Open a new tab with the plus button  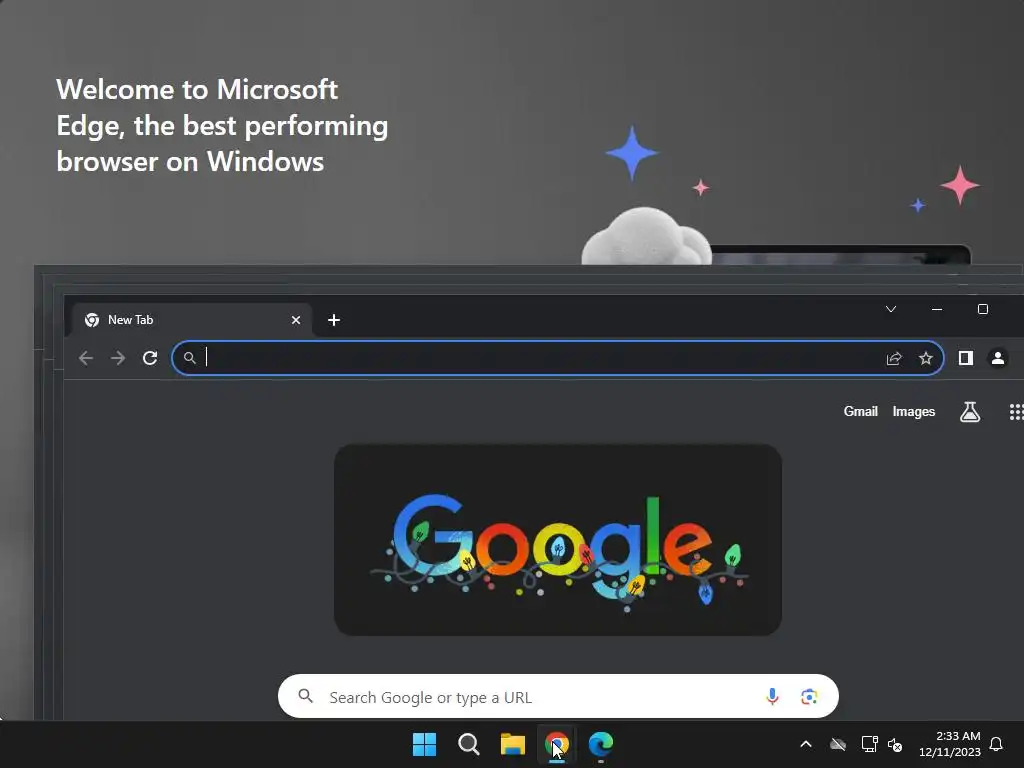pyautogui.click(x=334, y=320)
